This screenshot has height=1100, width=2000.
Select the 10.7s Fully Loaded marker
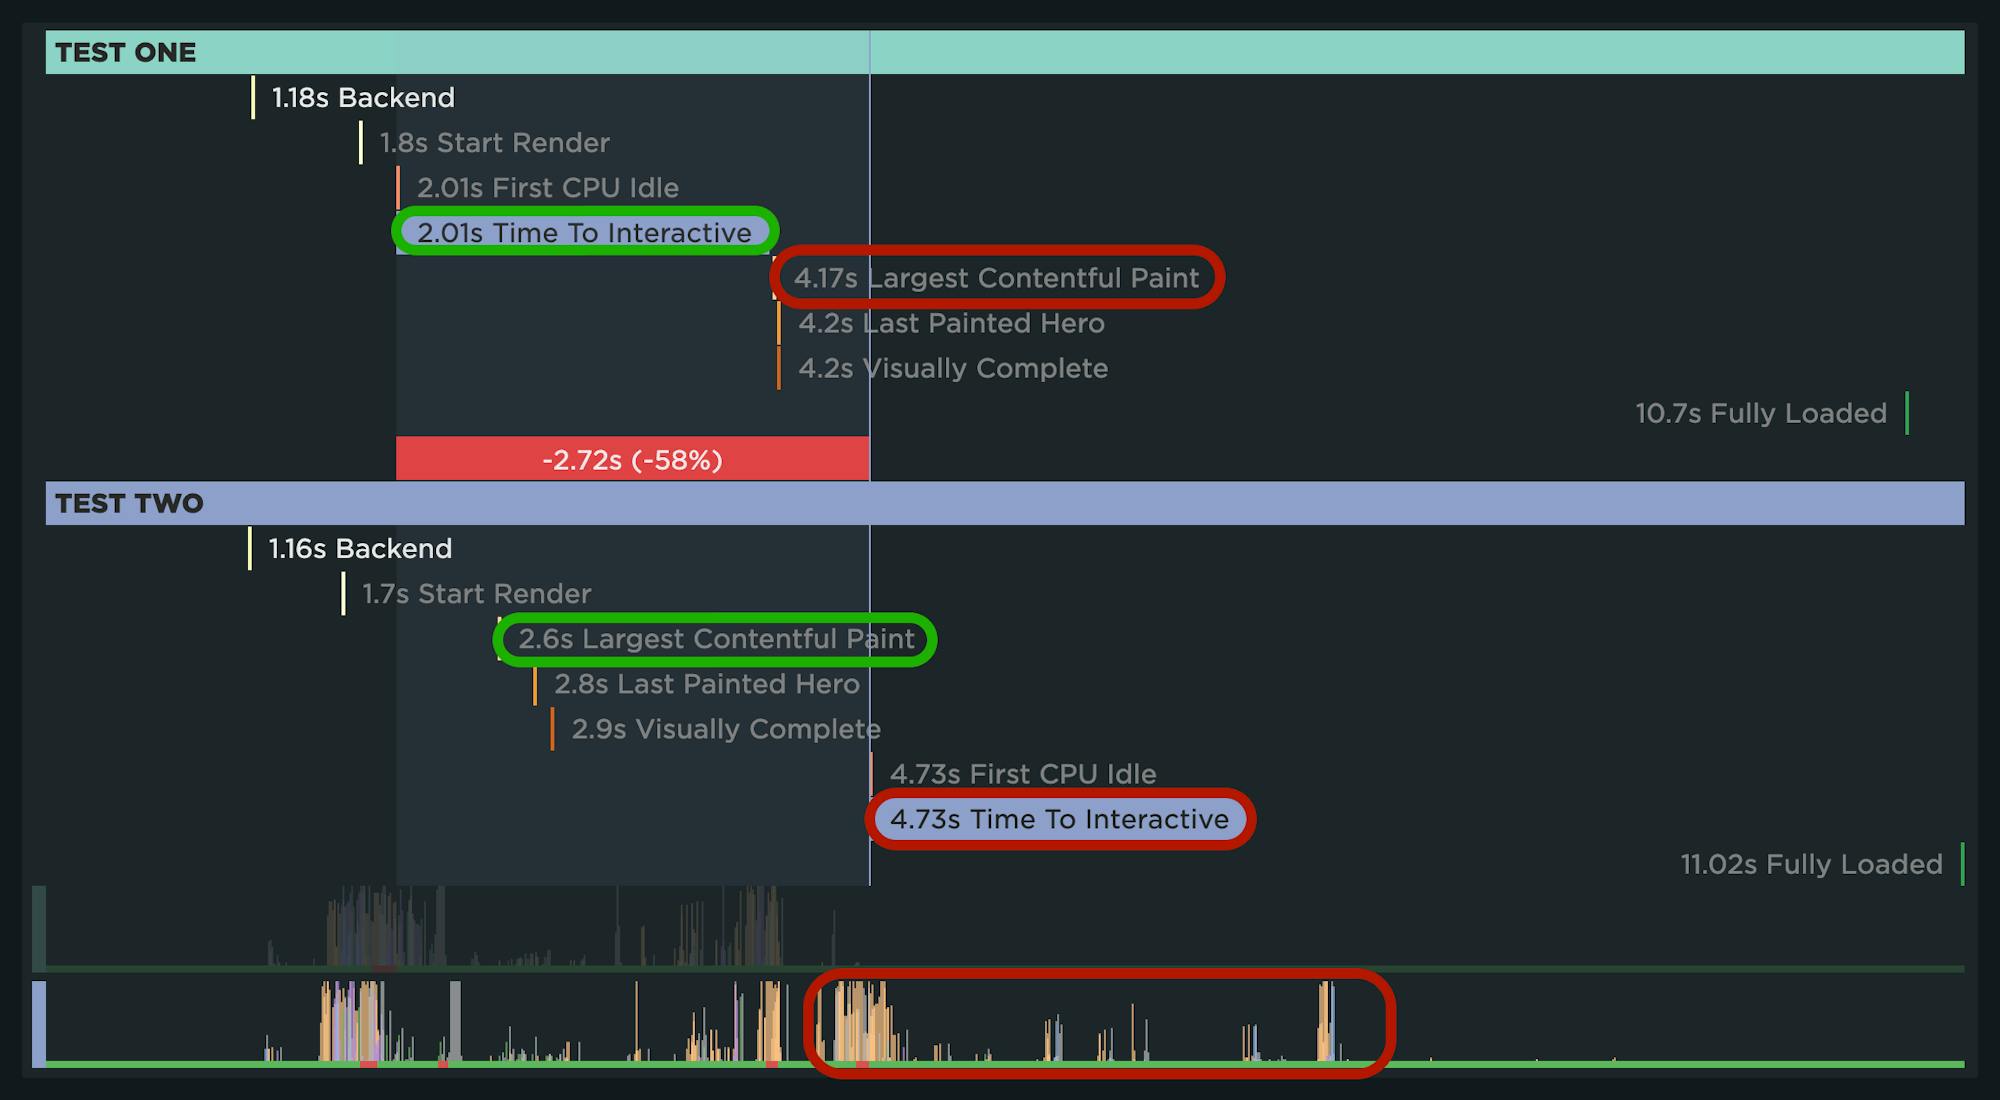[1761, 413]
